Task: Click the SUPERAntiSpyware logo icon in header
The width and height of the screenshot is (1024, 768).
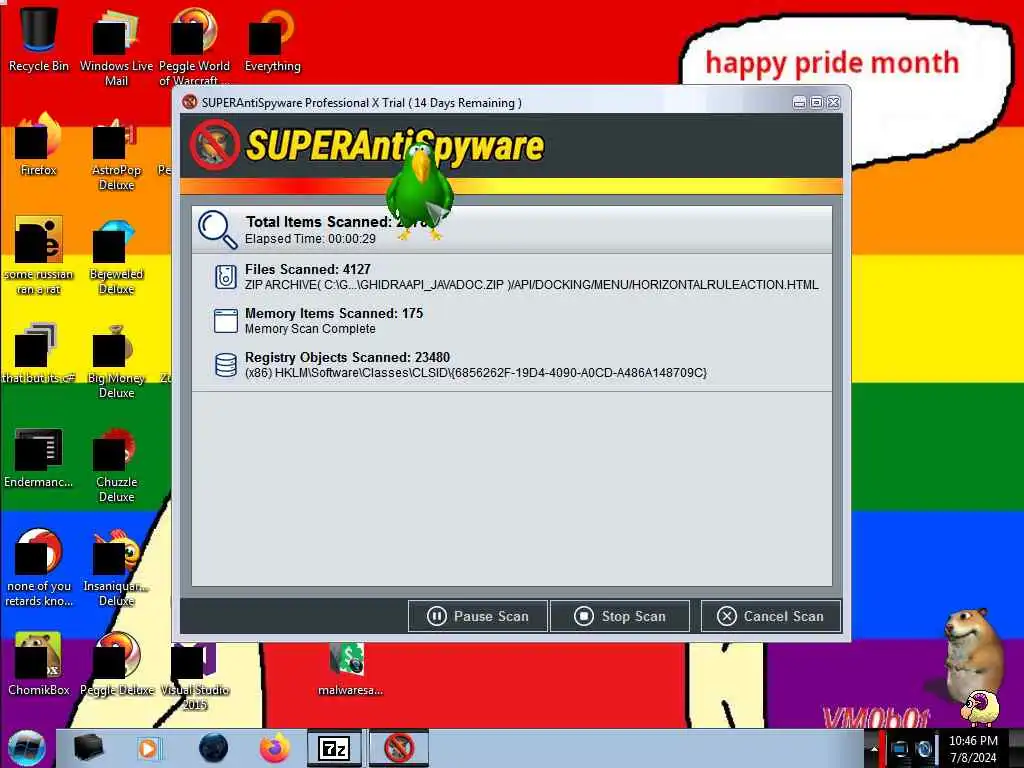Action: (x=214, y=145)
